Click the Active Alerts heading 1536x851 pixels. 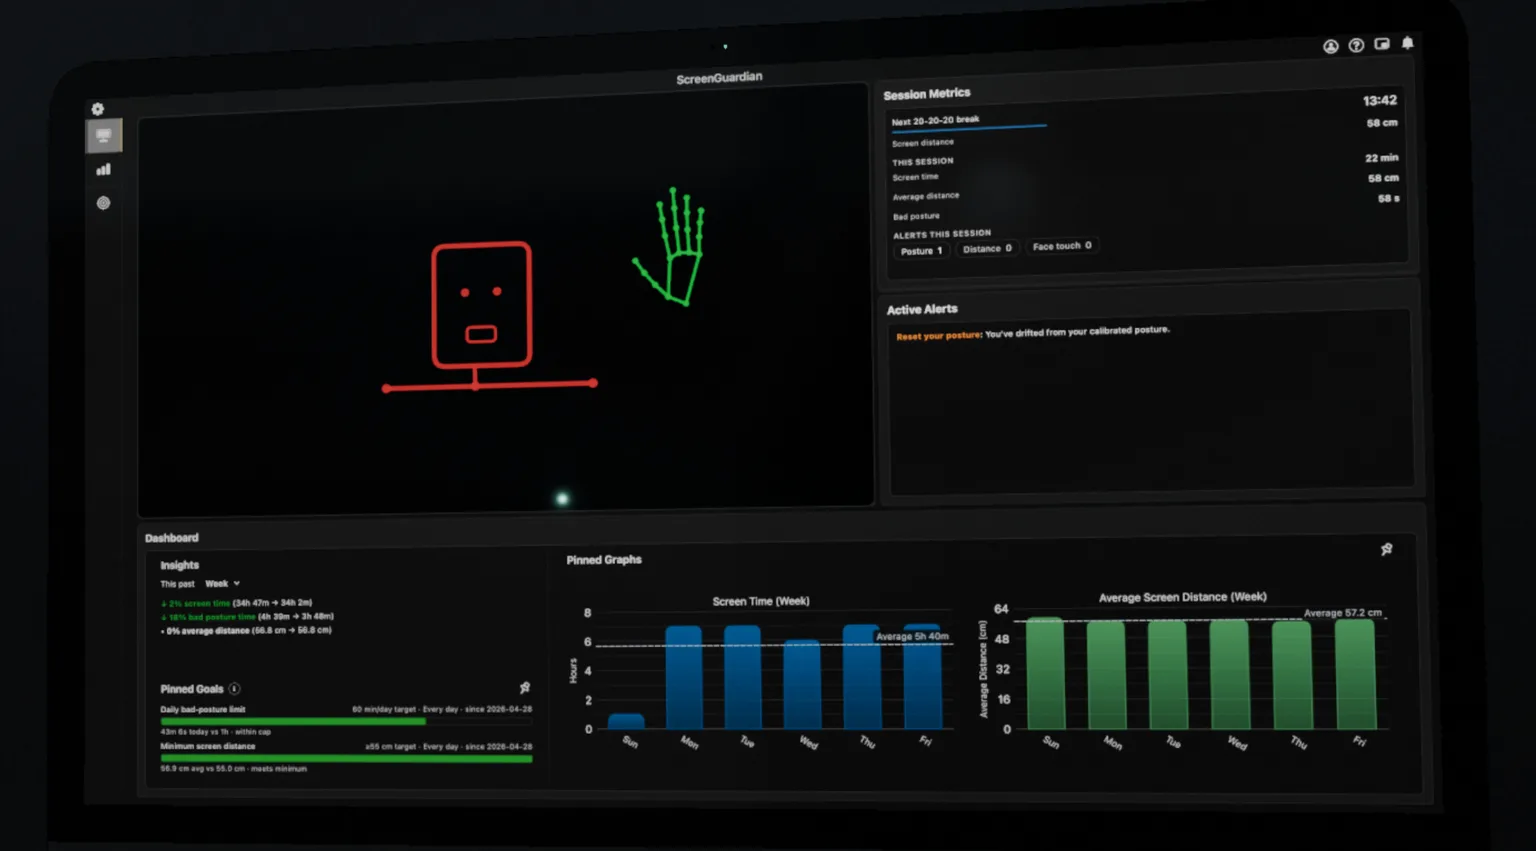point(921,310)
